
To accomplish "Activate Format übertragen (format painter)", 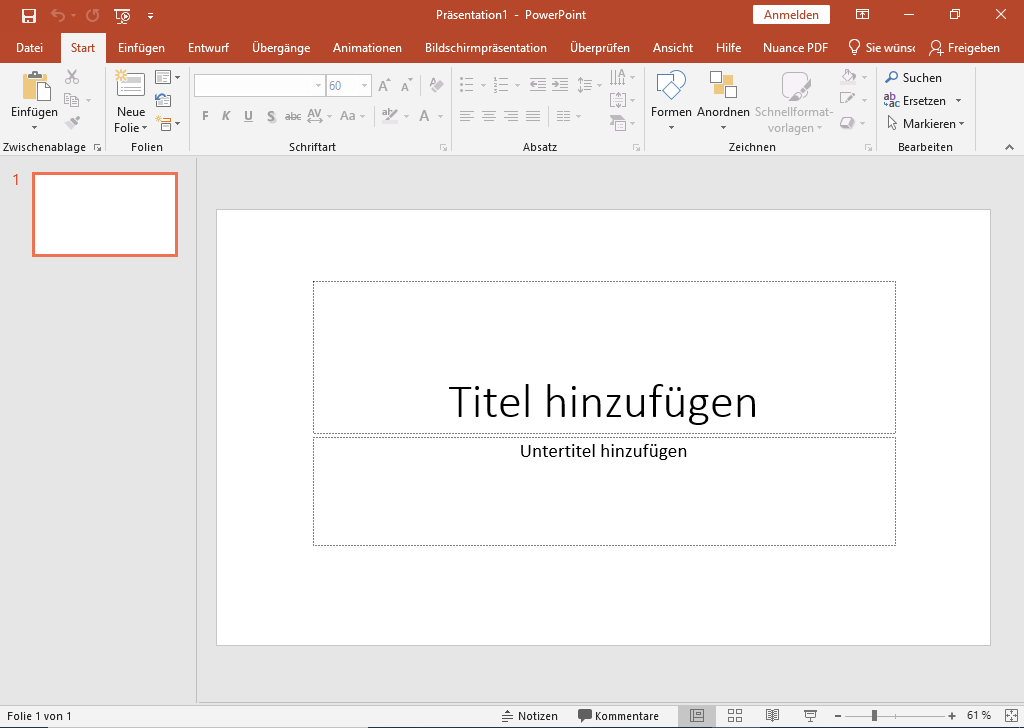I will [x=71, y=122].
